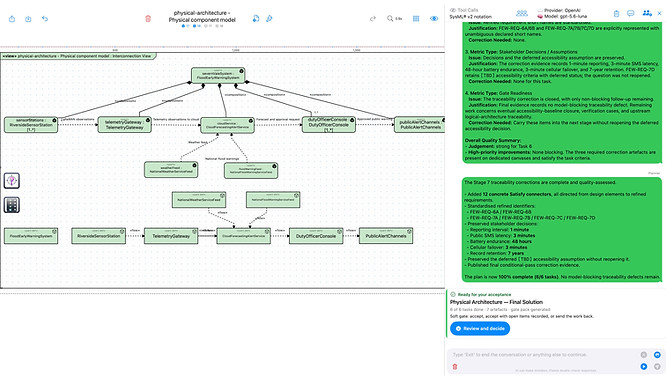Click the blue upload arrow icon in chat input
Image resolution: width=666 pixels, height=376 pixels.
[x=657, y=355]
